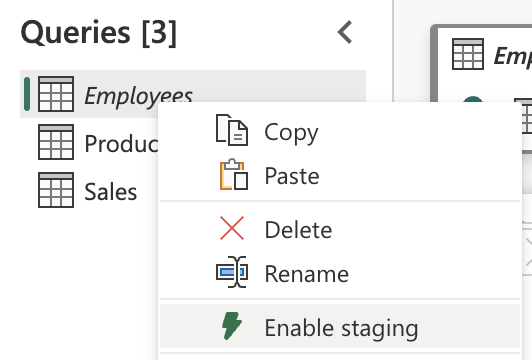Click the Sales table icon
This screenshot has height=360, width=532.
click(x=56, y=190)
